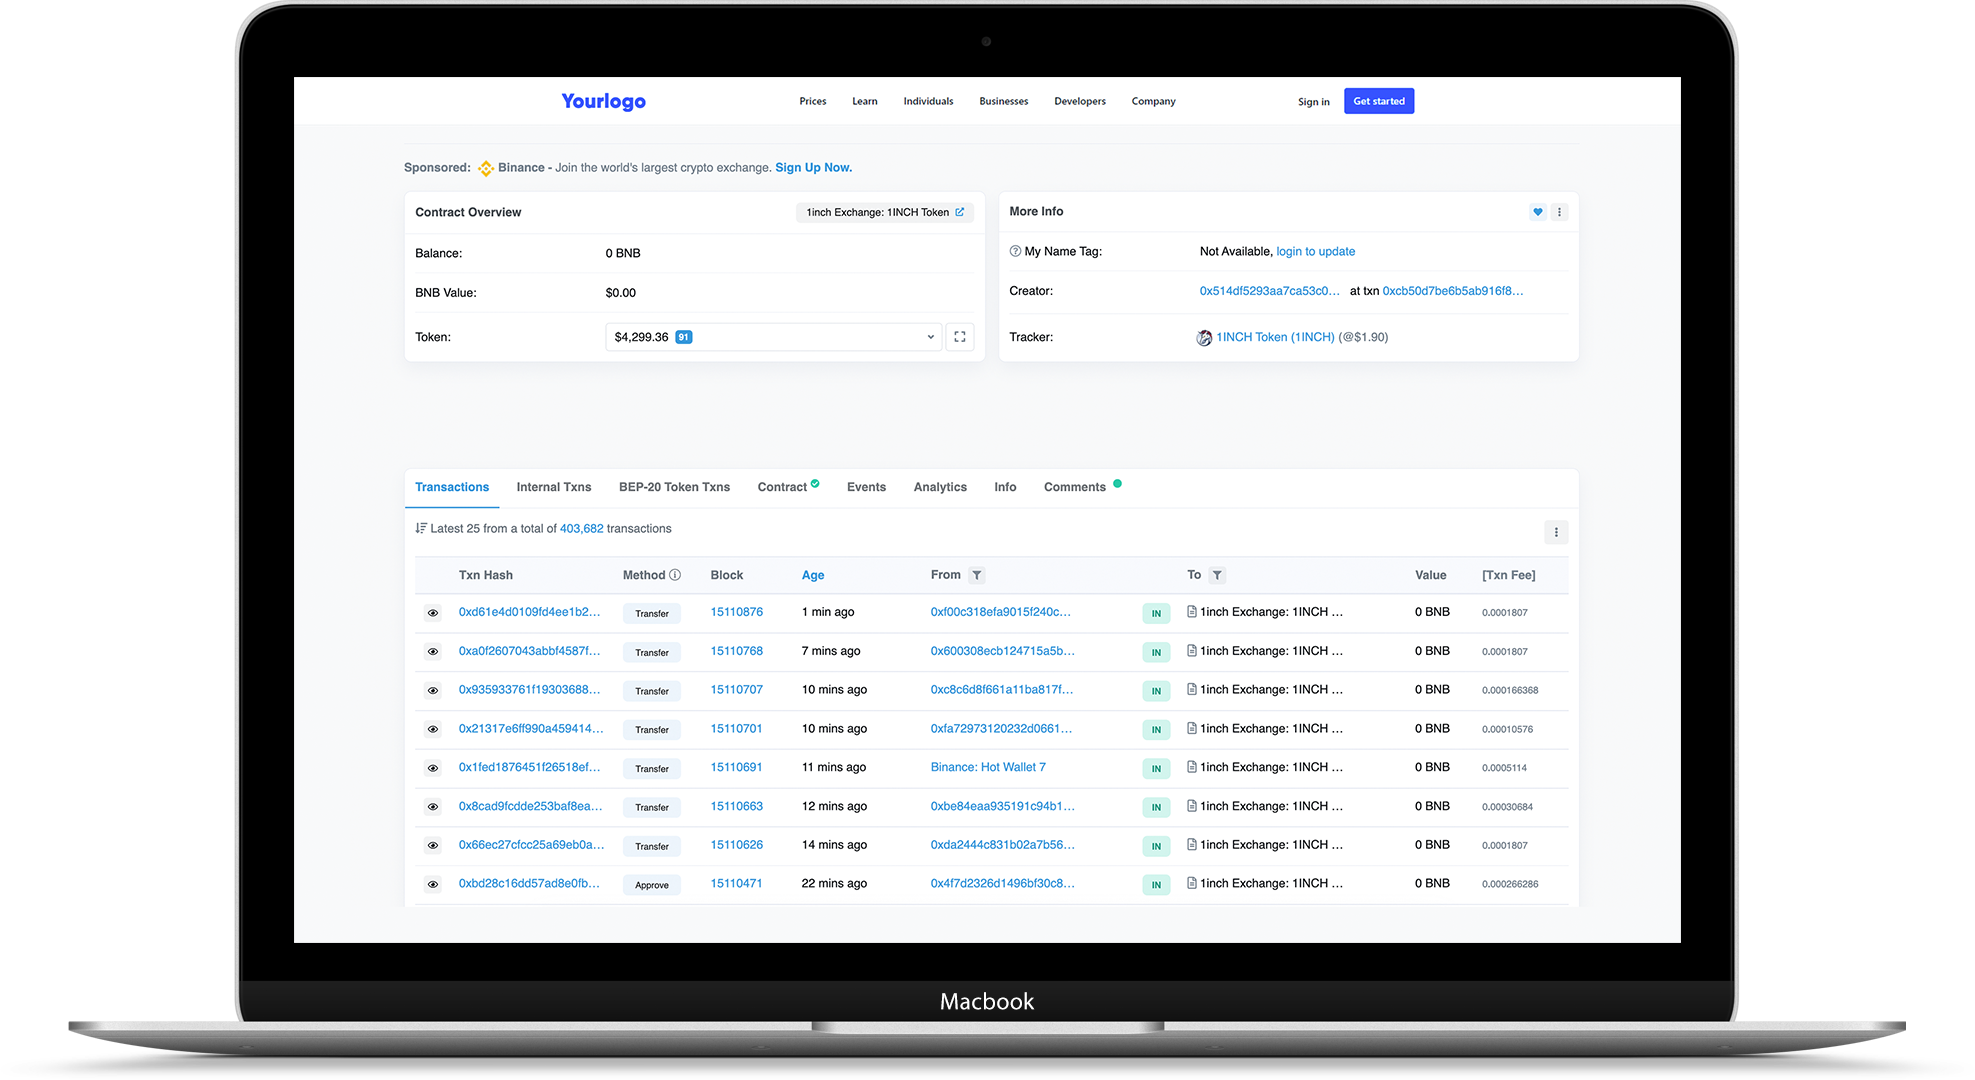The height and width of the screenshot is (1080, 1975).
Task: Click the 1INCH token tracker logo icon
Action: pyautogui.click(x=1204, y=338)
